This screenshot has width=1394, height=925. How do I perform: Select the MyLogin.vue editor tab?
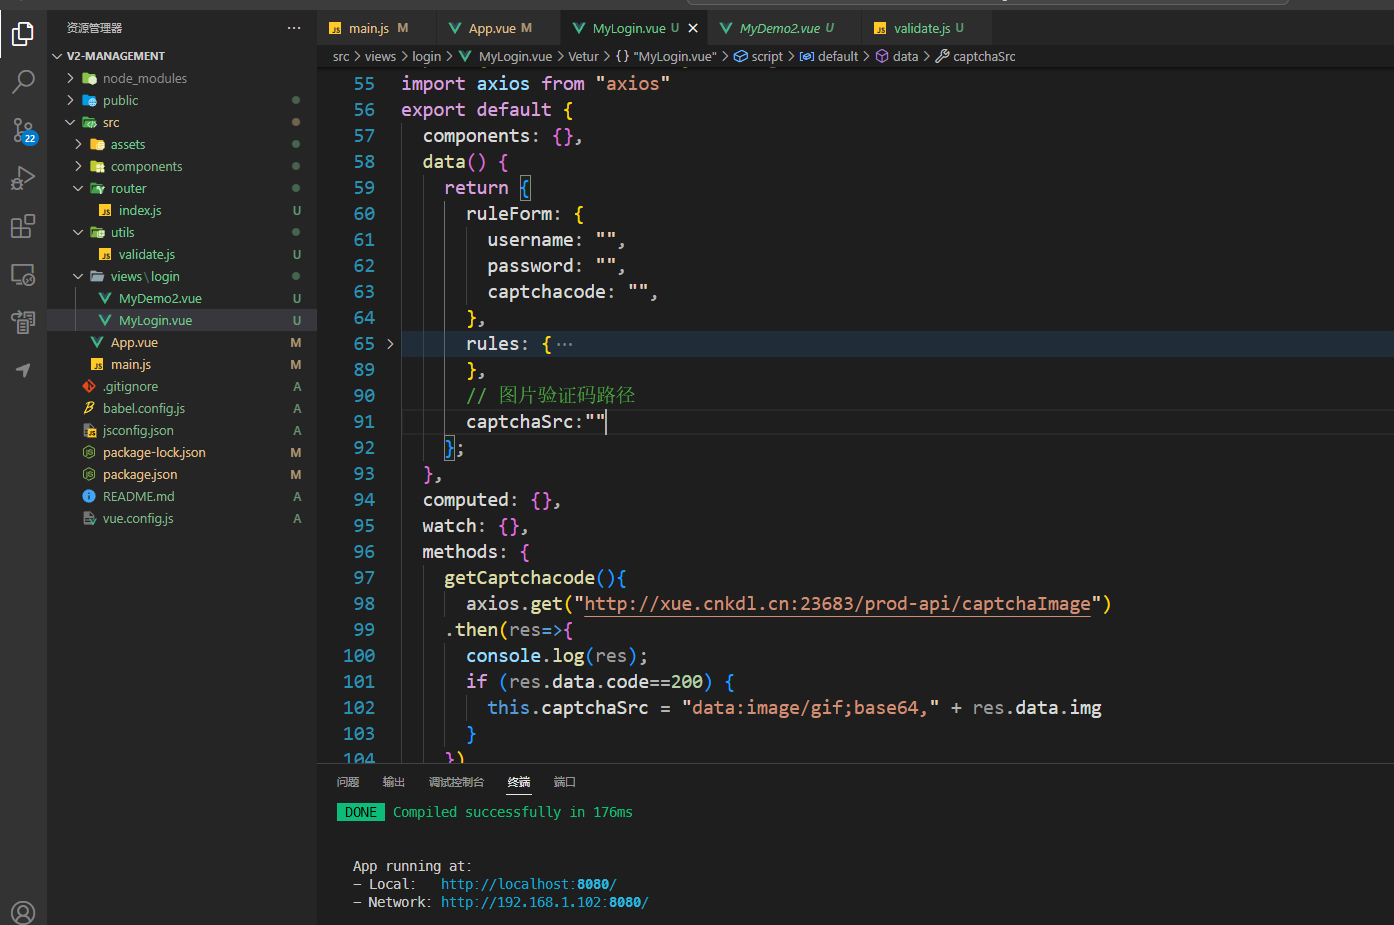pyautogui.click(x=627, y=28)
